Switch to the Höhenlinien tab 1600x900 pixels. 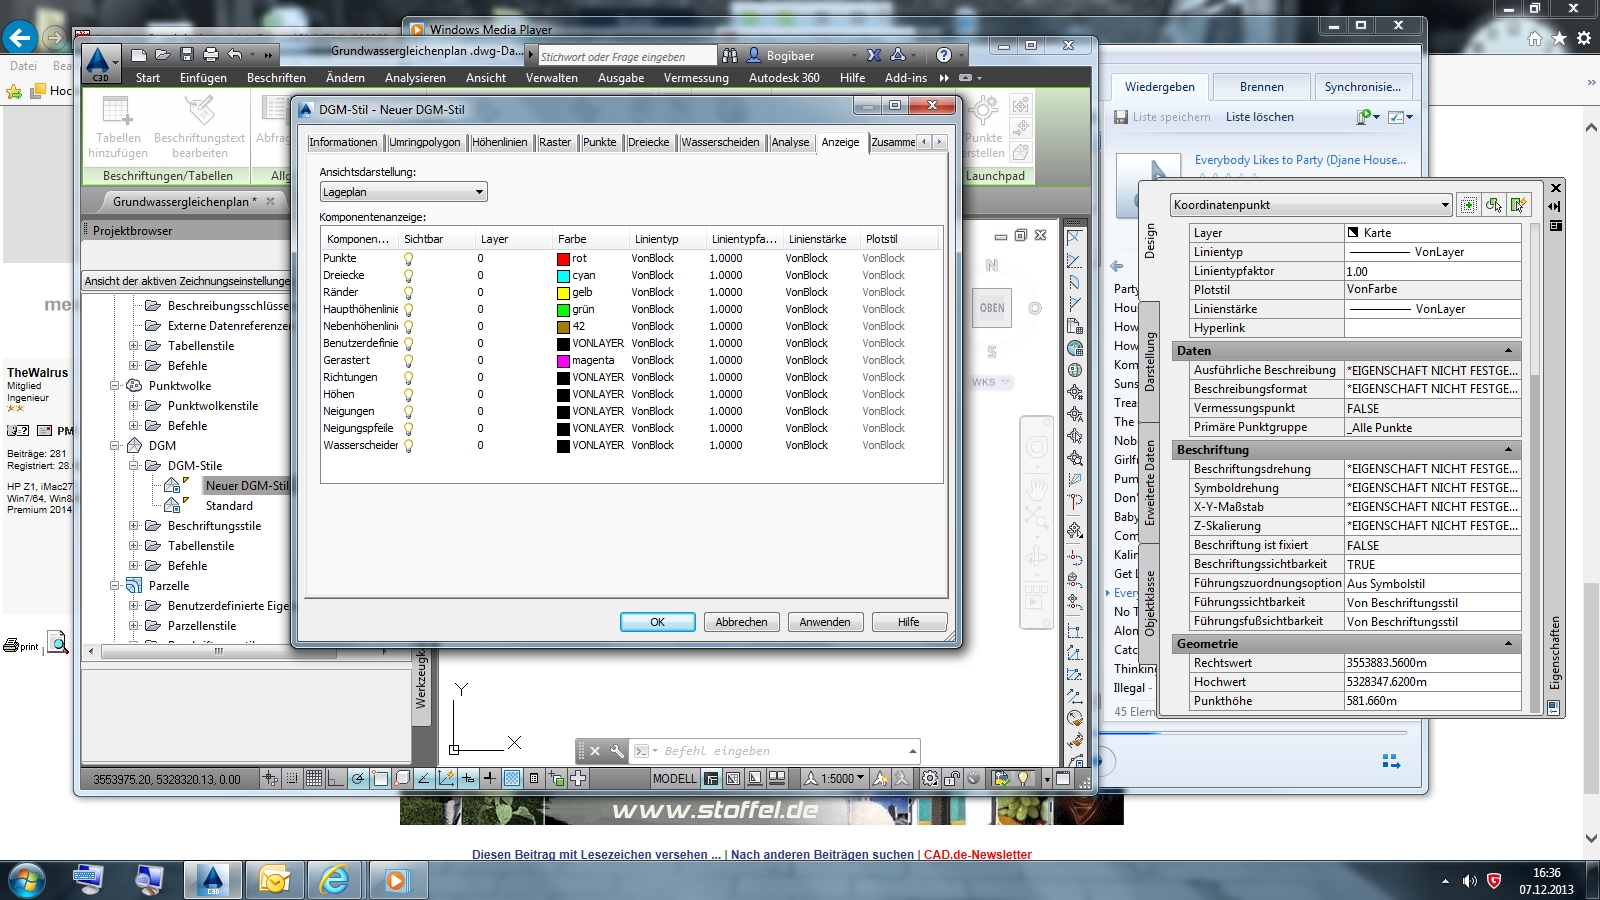tap(499, 142)
